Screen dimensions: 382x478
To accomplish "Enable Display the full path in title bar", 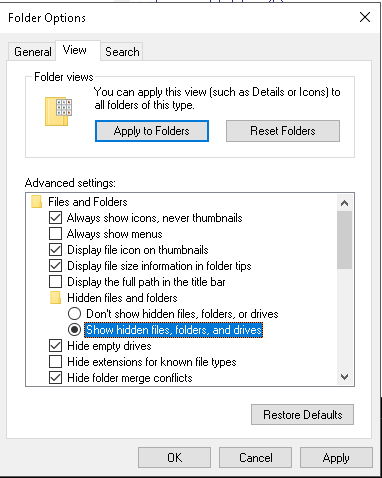I will click(x=55, y=282).
